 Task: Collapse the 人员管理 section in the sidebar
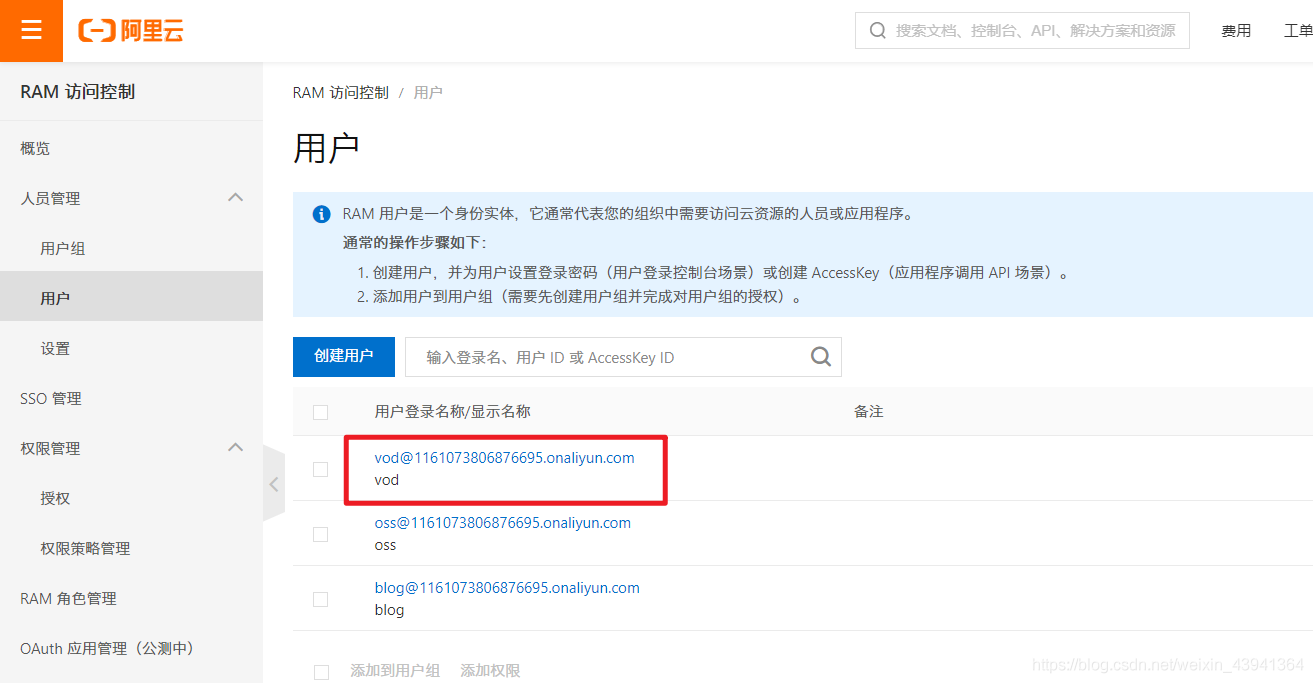tap(235, 197)
